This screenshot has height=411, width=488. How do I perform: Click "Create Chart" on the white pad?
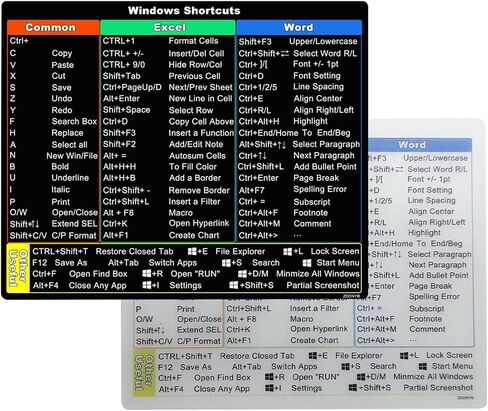[x=314, y=340]
